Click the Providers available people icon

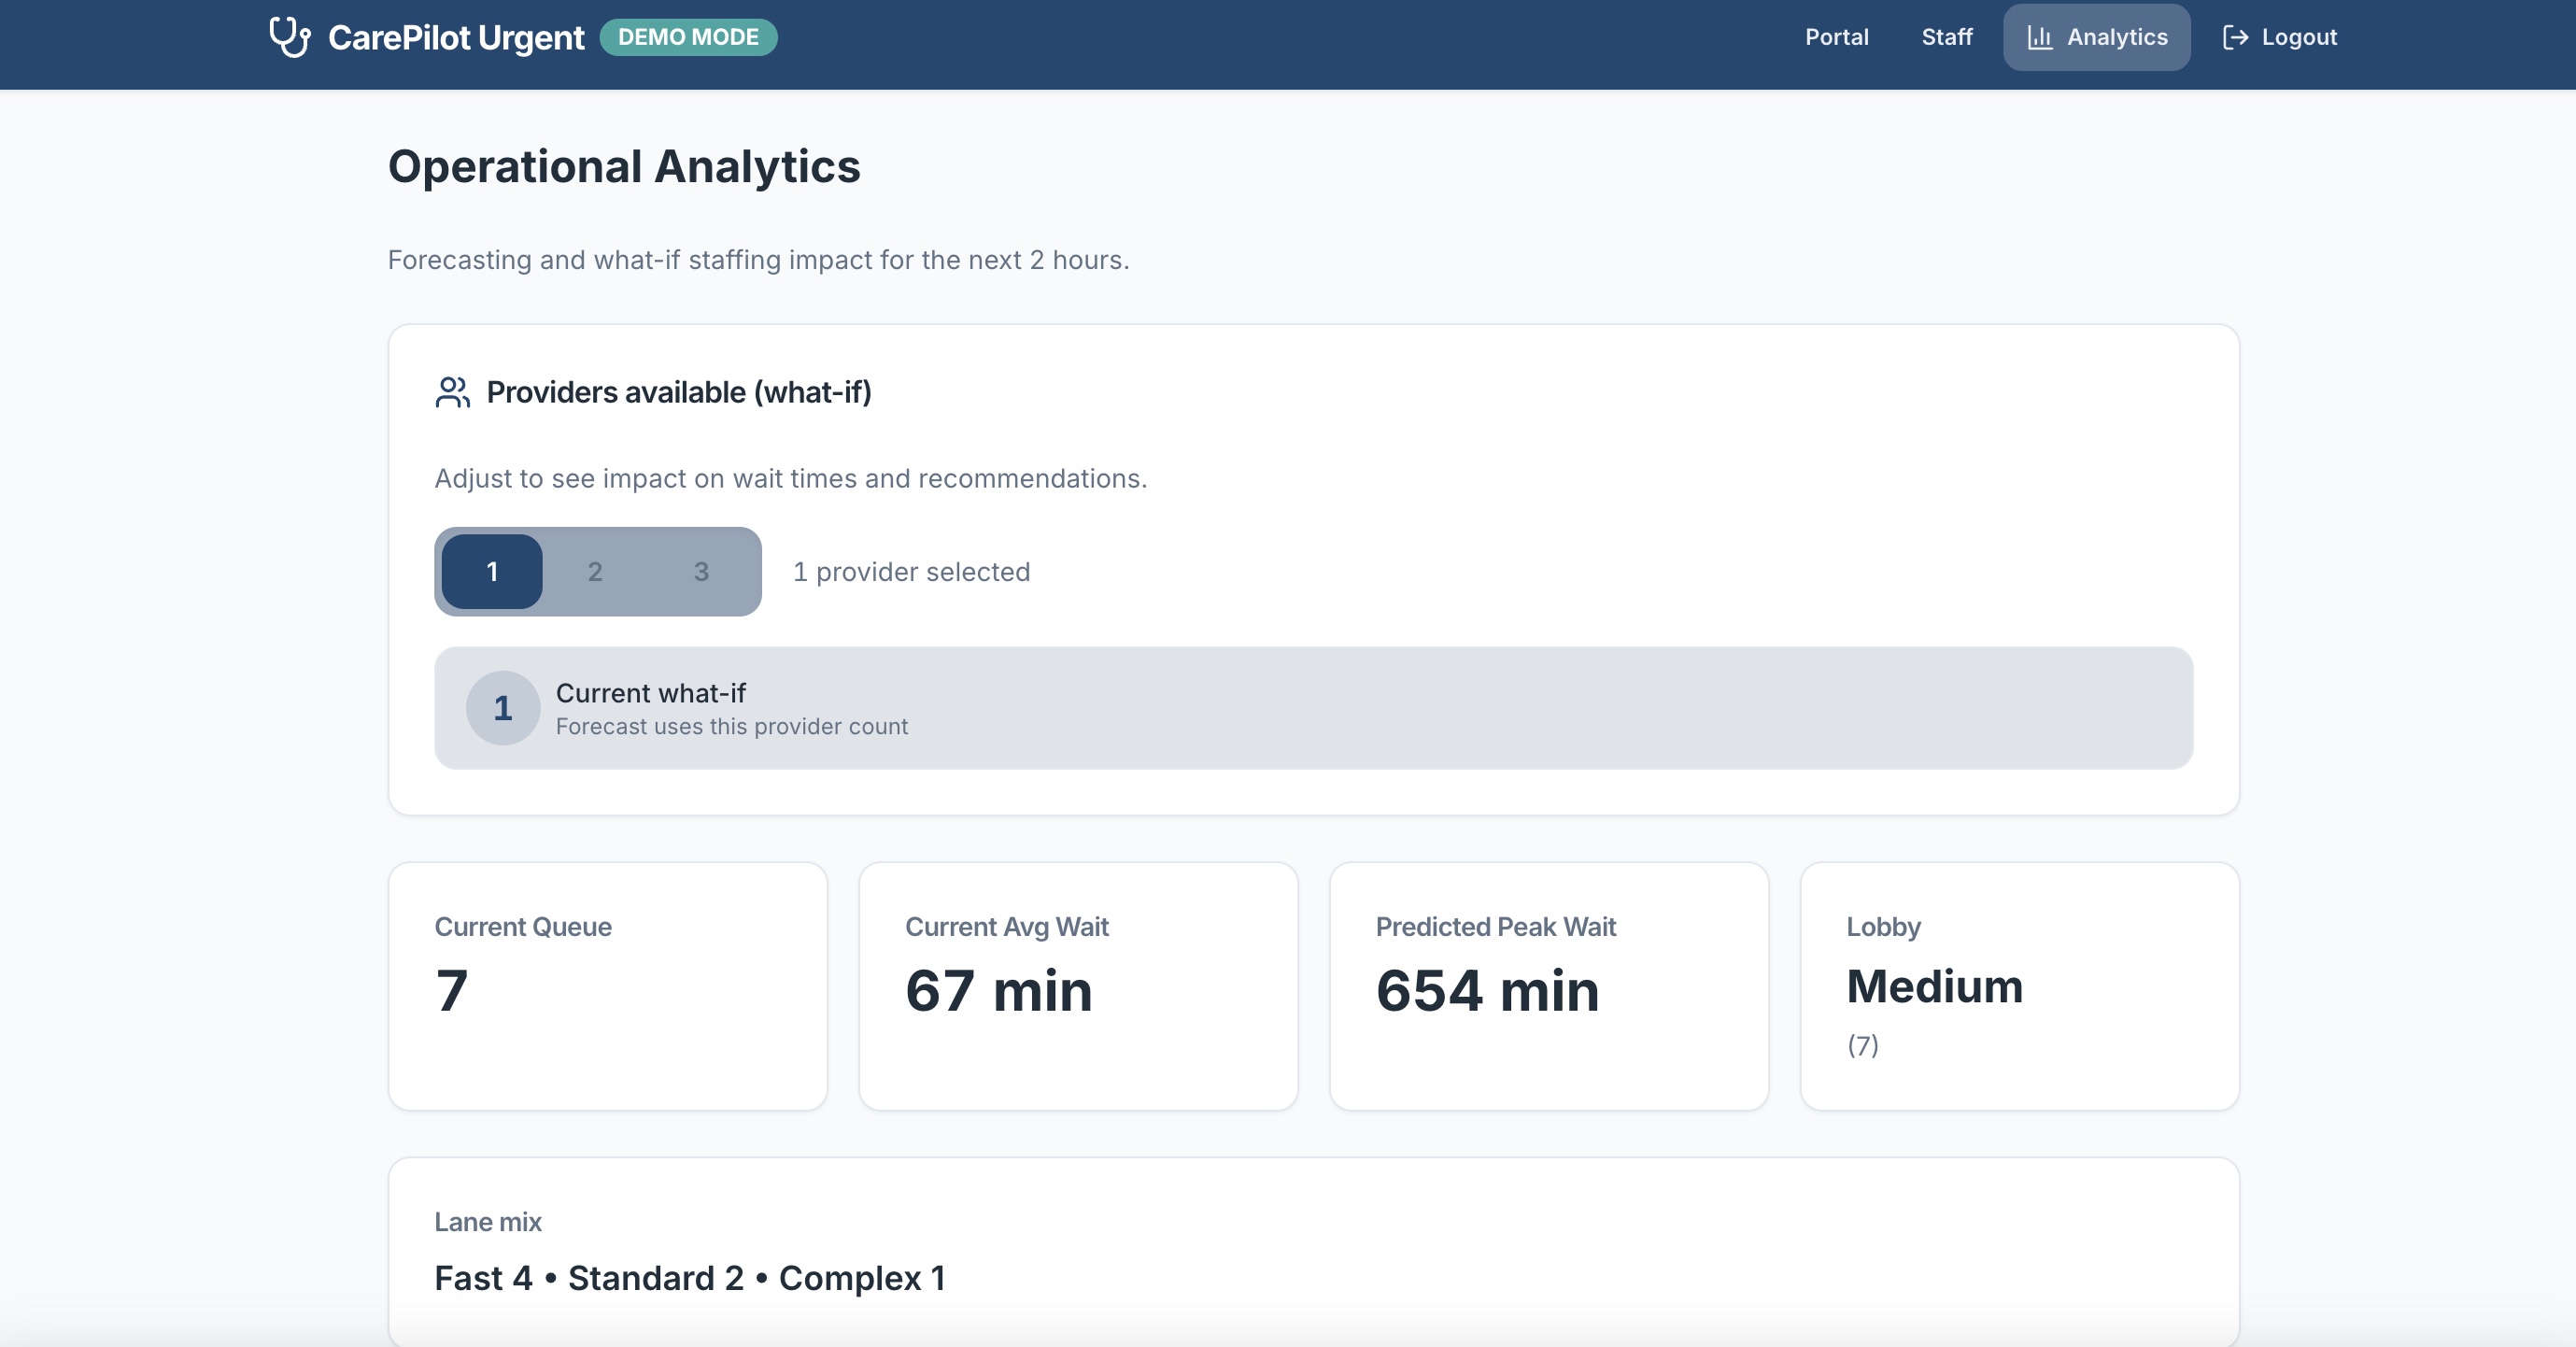(x=452, y=392)
